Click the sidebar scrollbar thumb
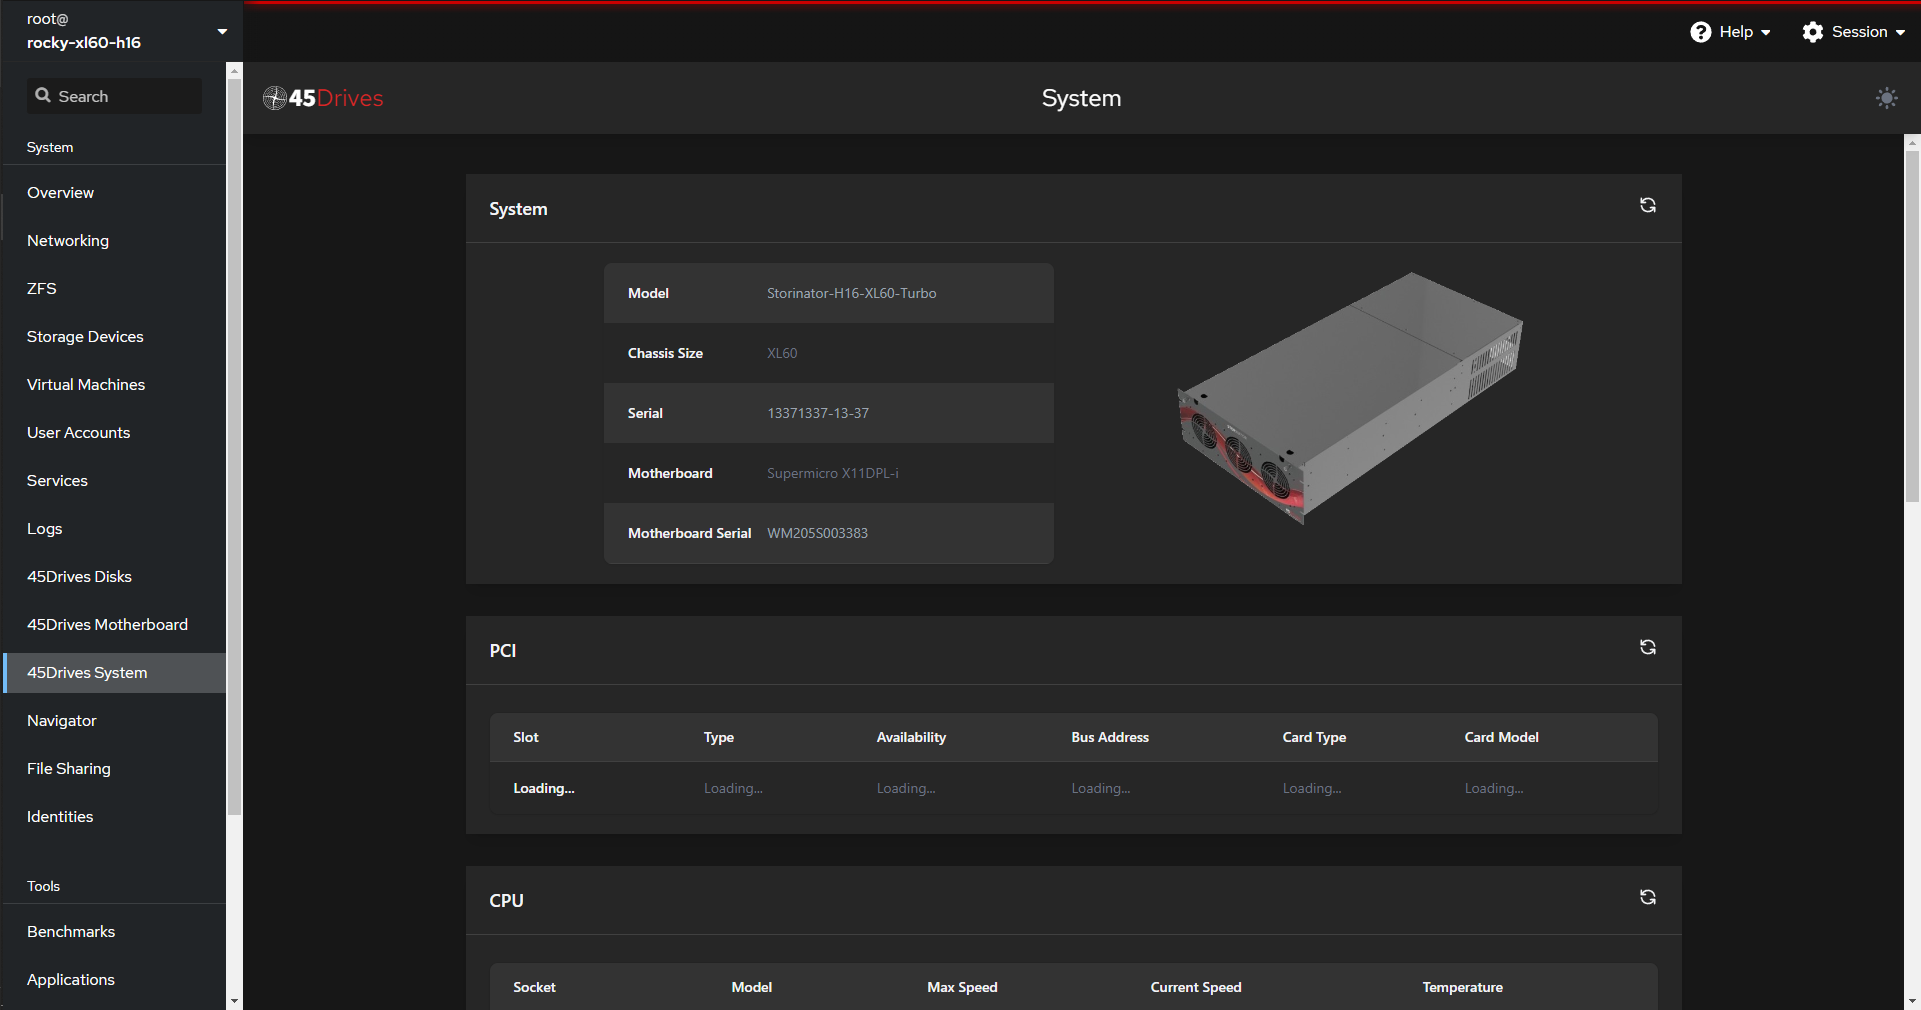Image resolution: width=1921 pixels, height=1010 pixels. point(234,447)
